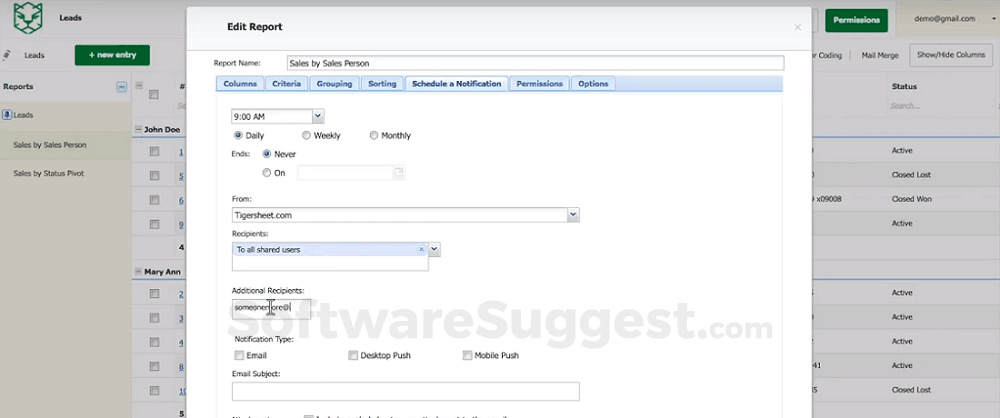Tick the checkbox for row 2

click(x=154, y=294)
